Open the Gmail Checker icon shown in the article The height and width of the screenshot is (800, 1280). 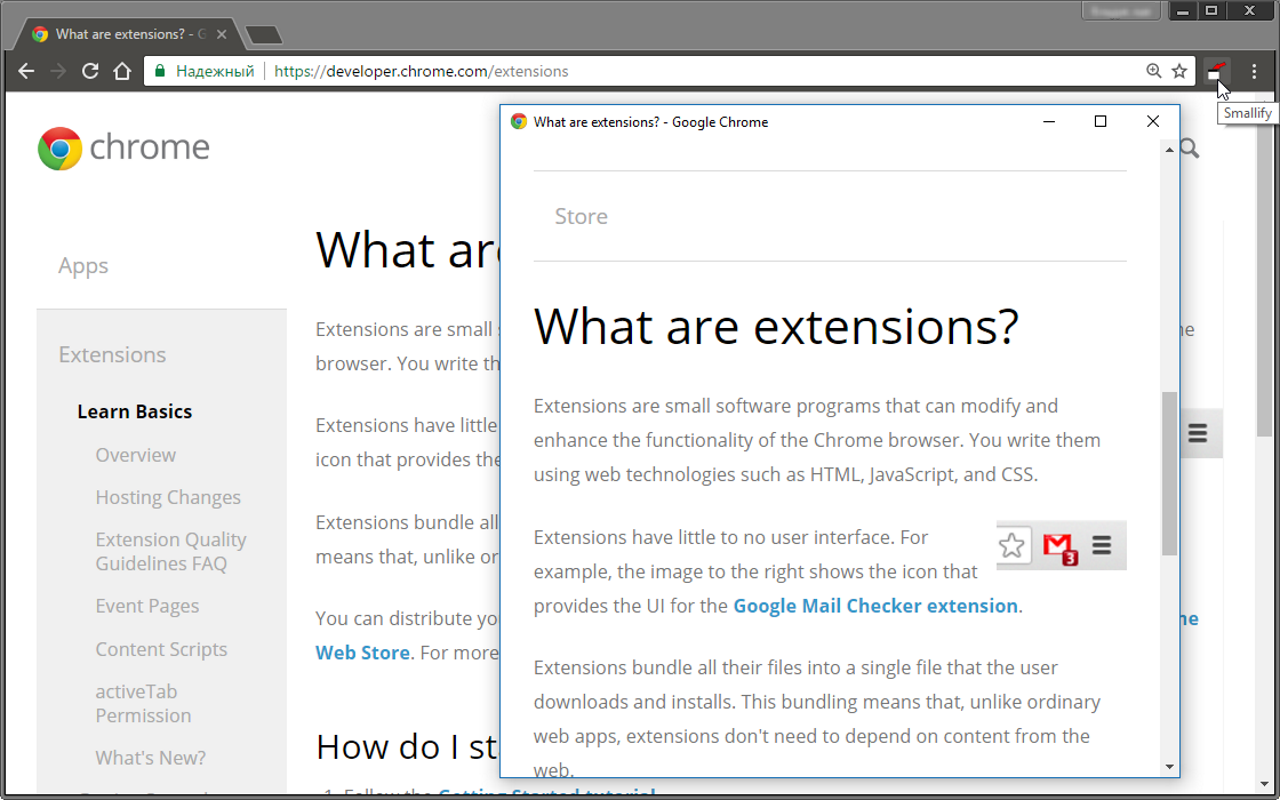pyautogui.click(x=1058, y=545)
